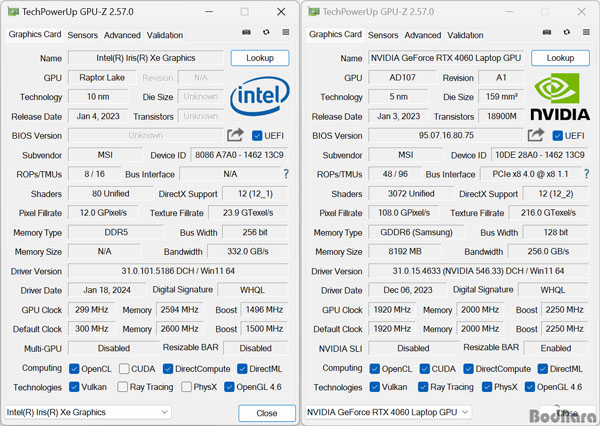
Task: Click the GDDR6 (Samsung) memory type value
Action: [x=416, y=232]
